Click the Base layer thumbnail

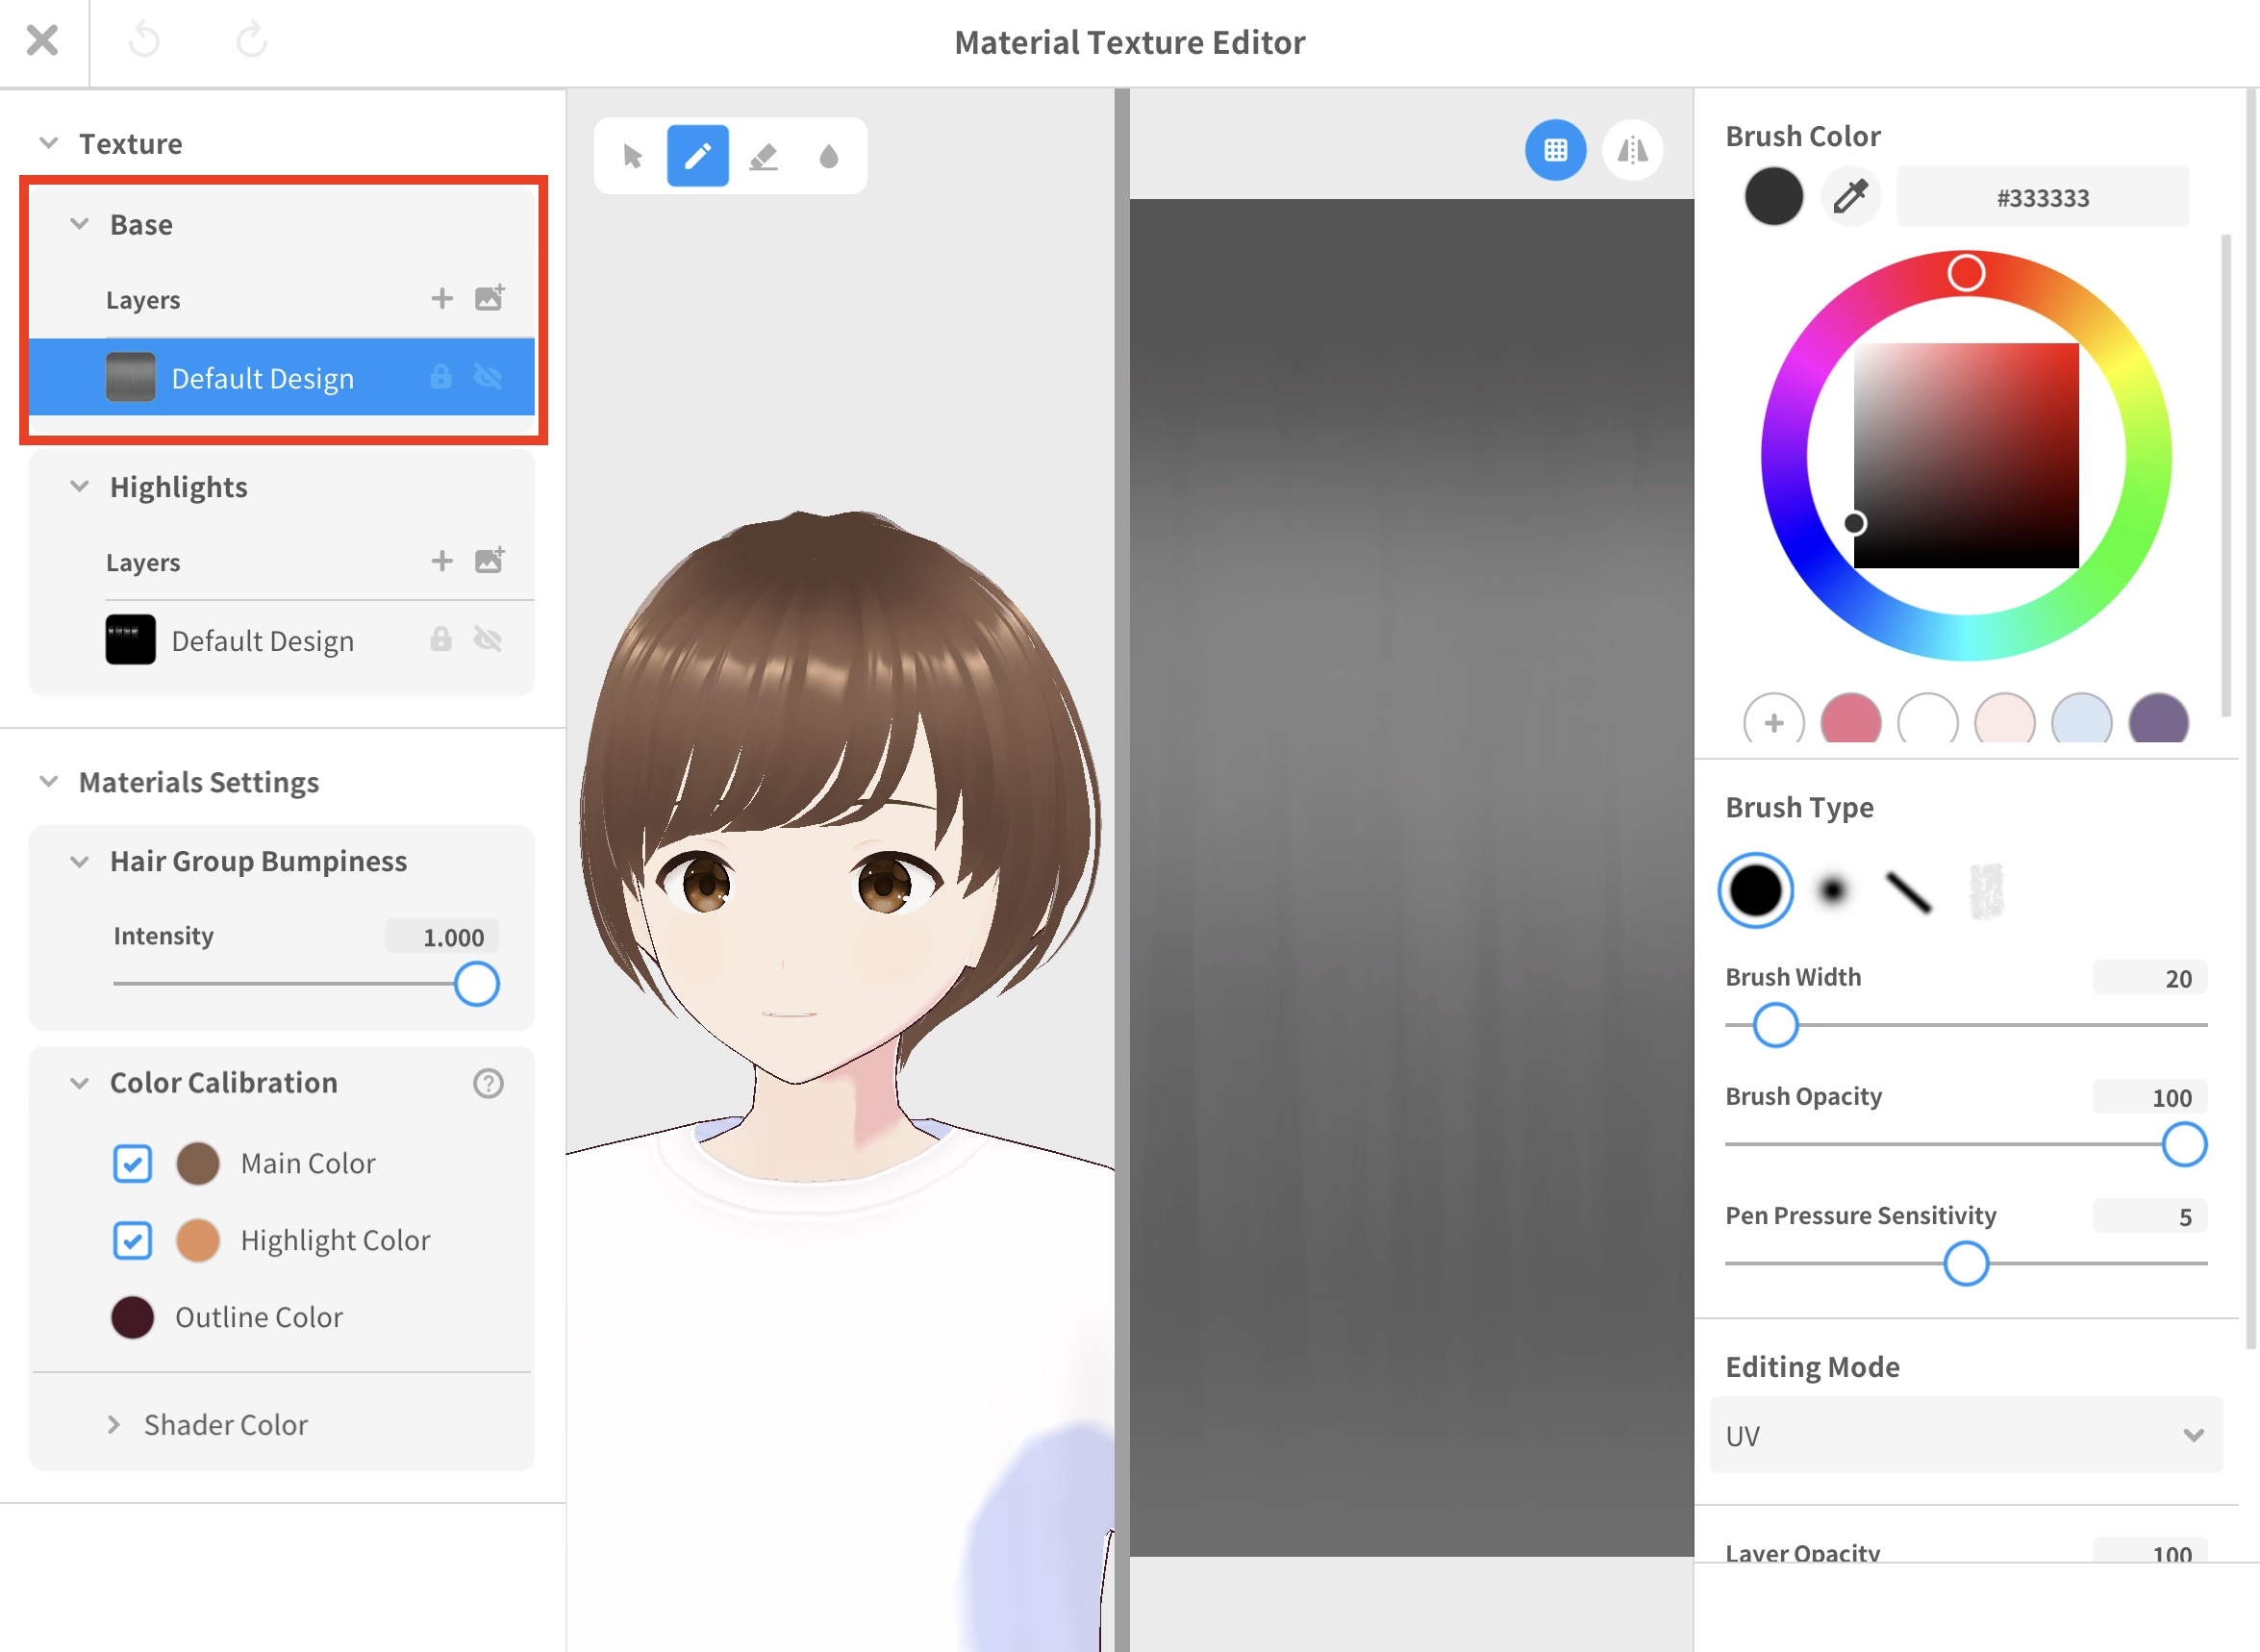click(131, 377)
